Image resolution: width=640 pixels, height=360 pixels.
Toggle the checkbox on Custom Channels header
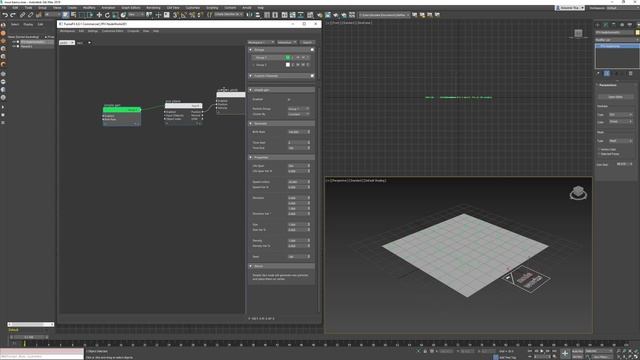tap(312, 76)
